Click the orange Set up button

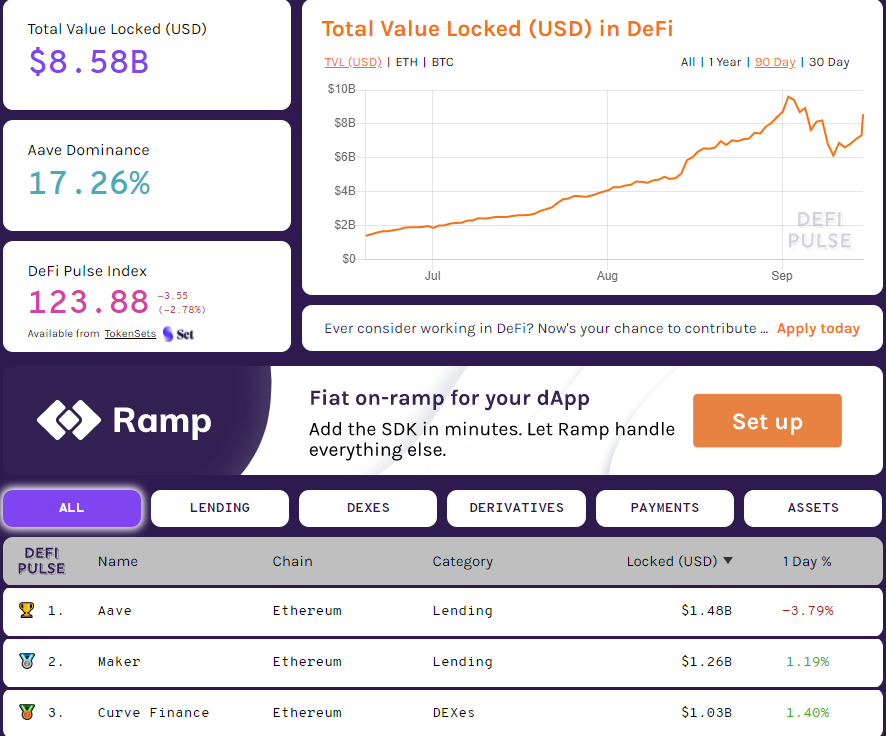[767, 420]
